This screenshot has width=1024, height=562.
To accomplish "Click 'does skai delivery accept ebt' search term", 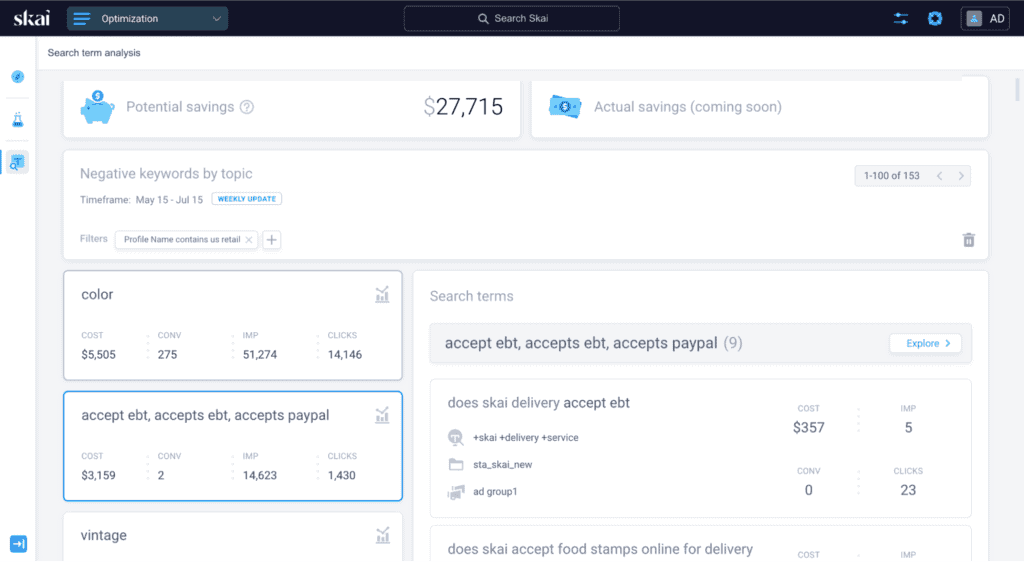I will point(538,403).
